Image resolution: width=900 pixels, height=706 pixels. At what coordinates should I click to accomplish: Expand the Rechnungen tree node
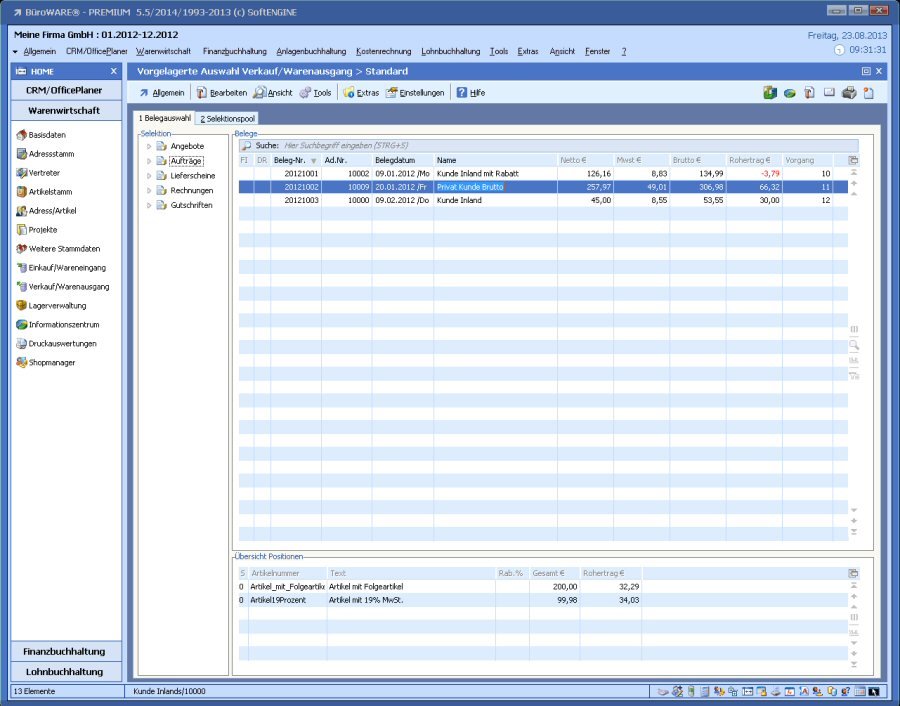click(x=149, y=190)
